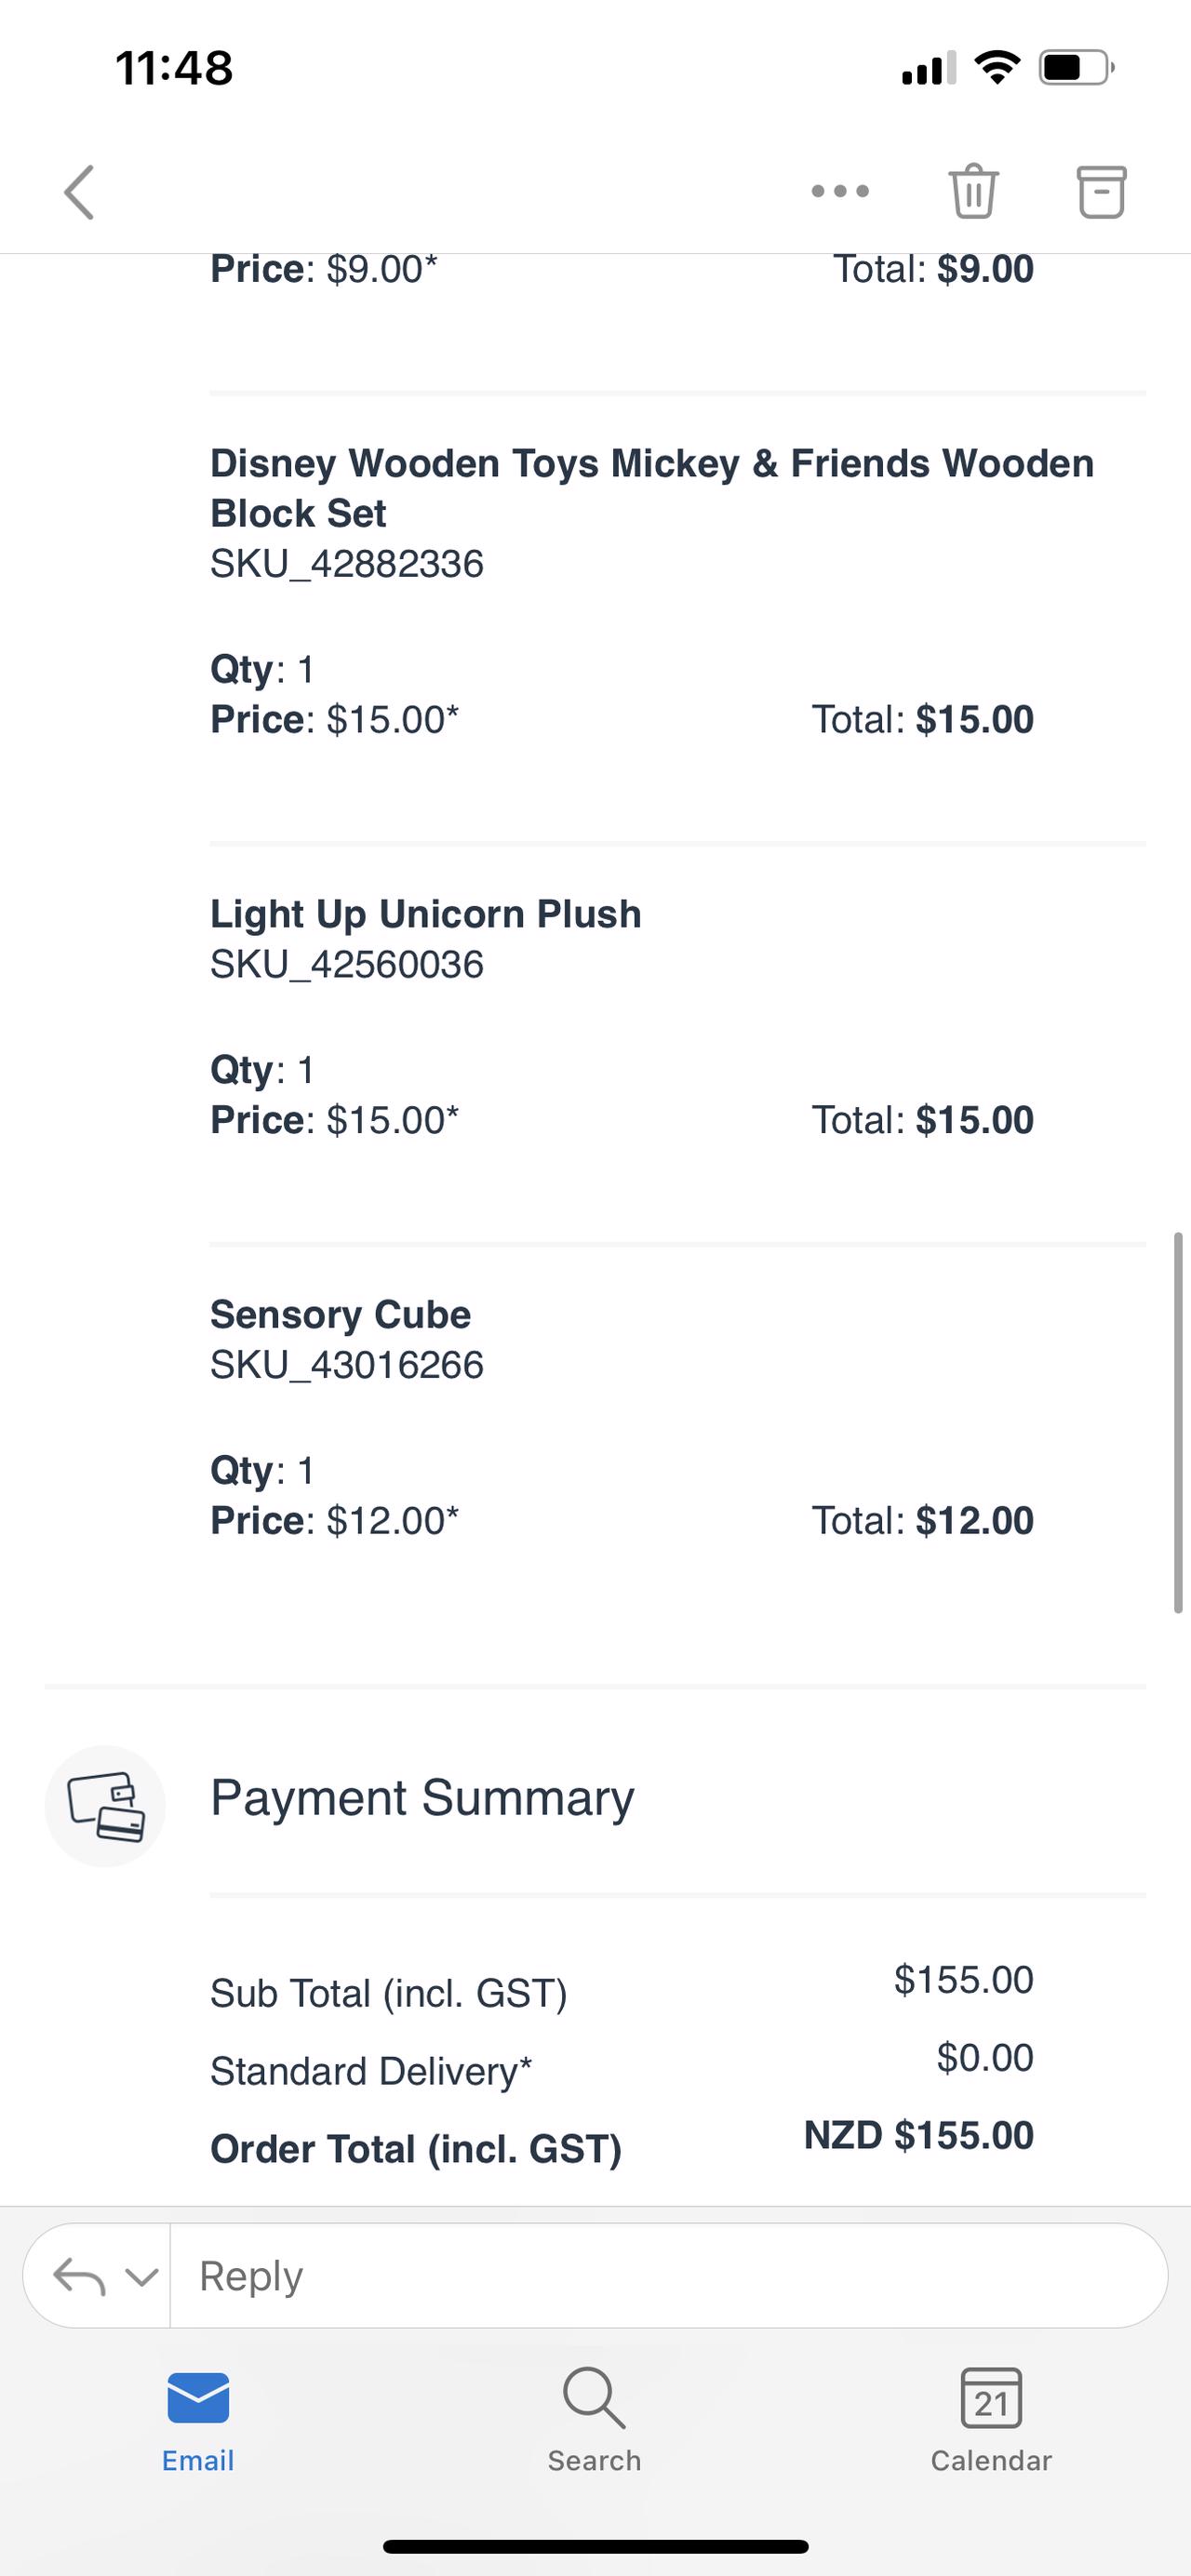Open the Search tab
The width and height of the screenshot is (1191, 2576).
click(594, 2419)
